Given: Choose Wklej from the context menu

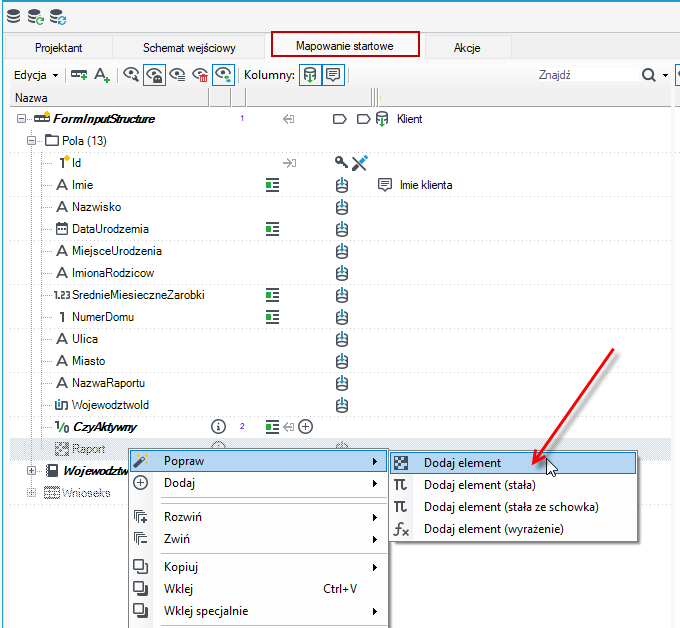Looking at the screenshot, I should click(x=258, y=589).
